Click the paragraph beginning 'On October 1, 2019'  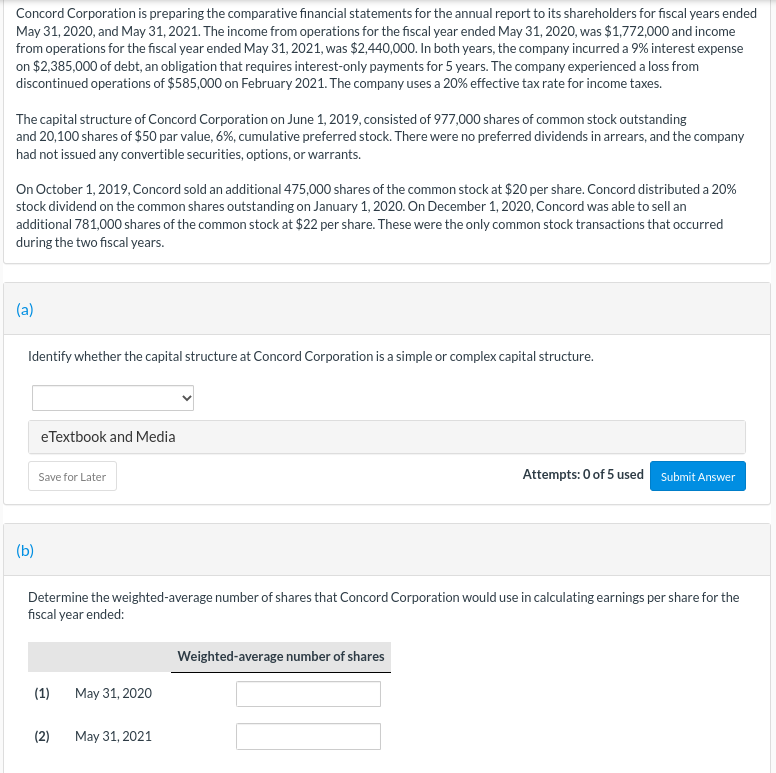(x=376, y=216)
